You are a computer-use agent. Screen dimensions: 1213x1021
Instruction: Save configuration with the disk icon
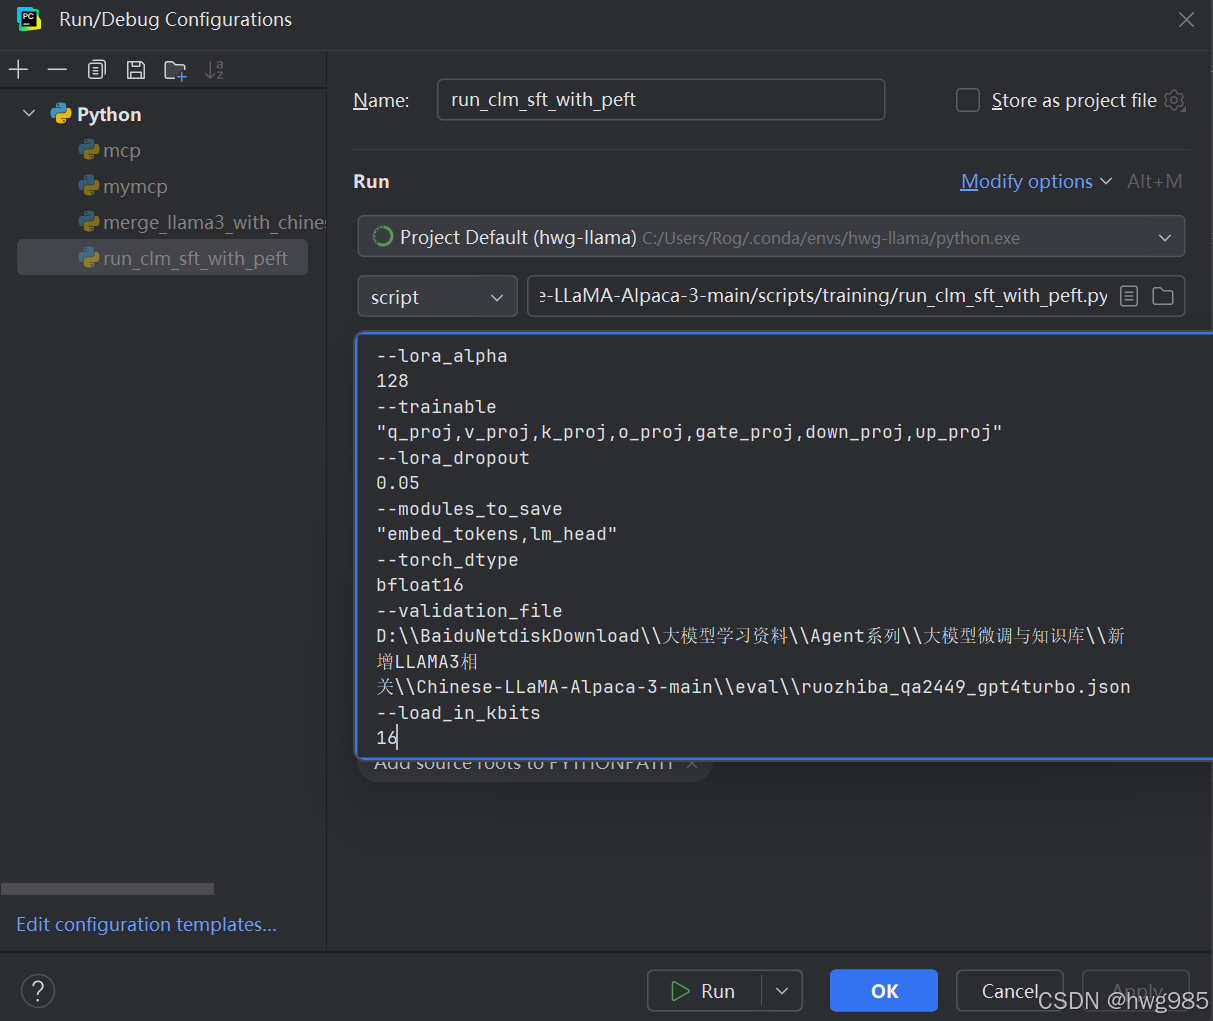coord(136,70)
